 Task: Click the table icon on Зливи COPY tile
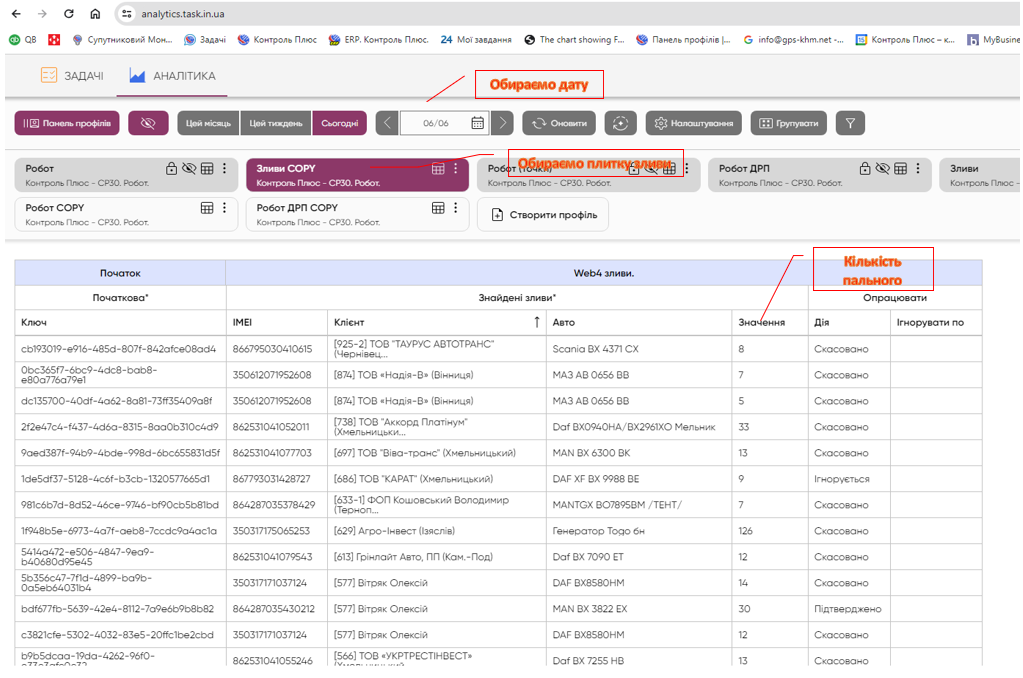tap(438, 168)
